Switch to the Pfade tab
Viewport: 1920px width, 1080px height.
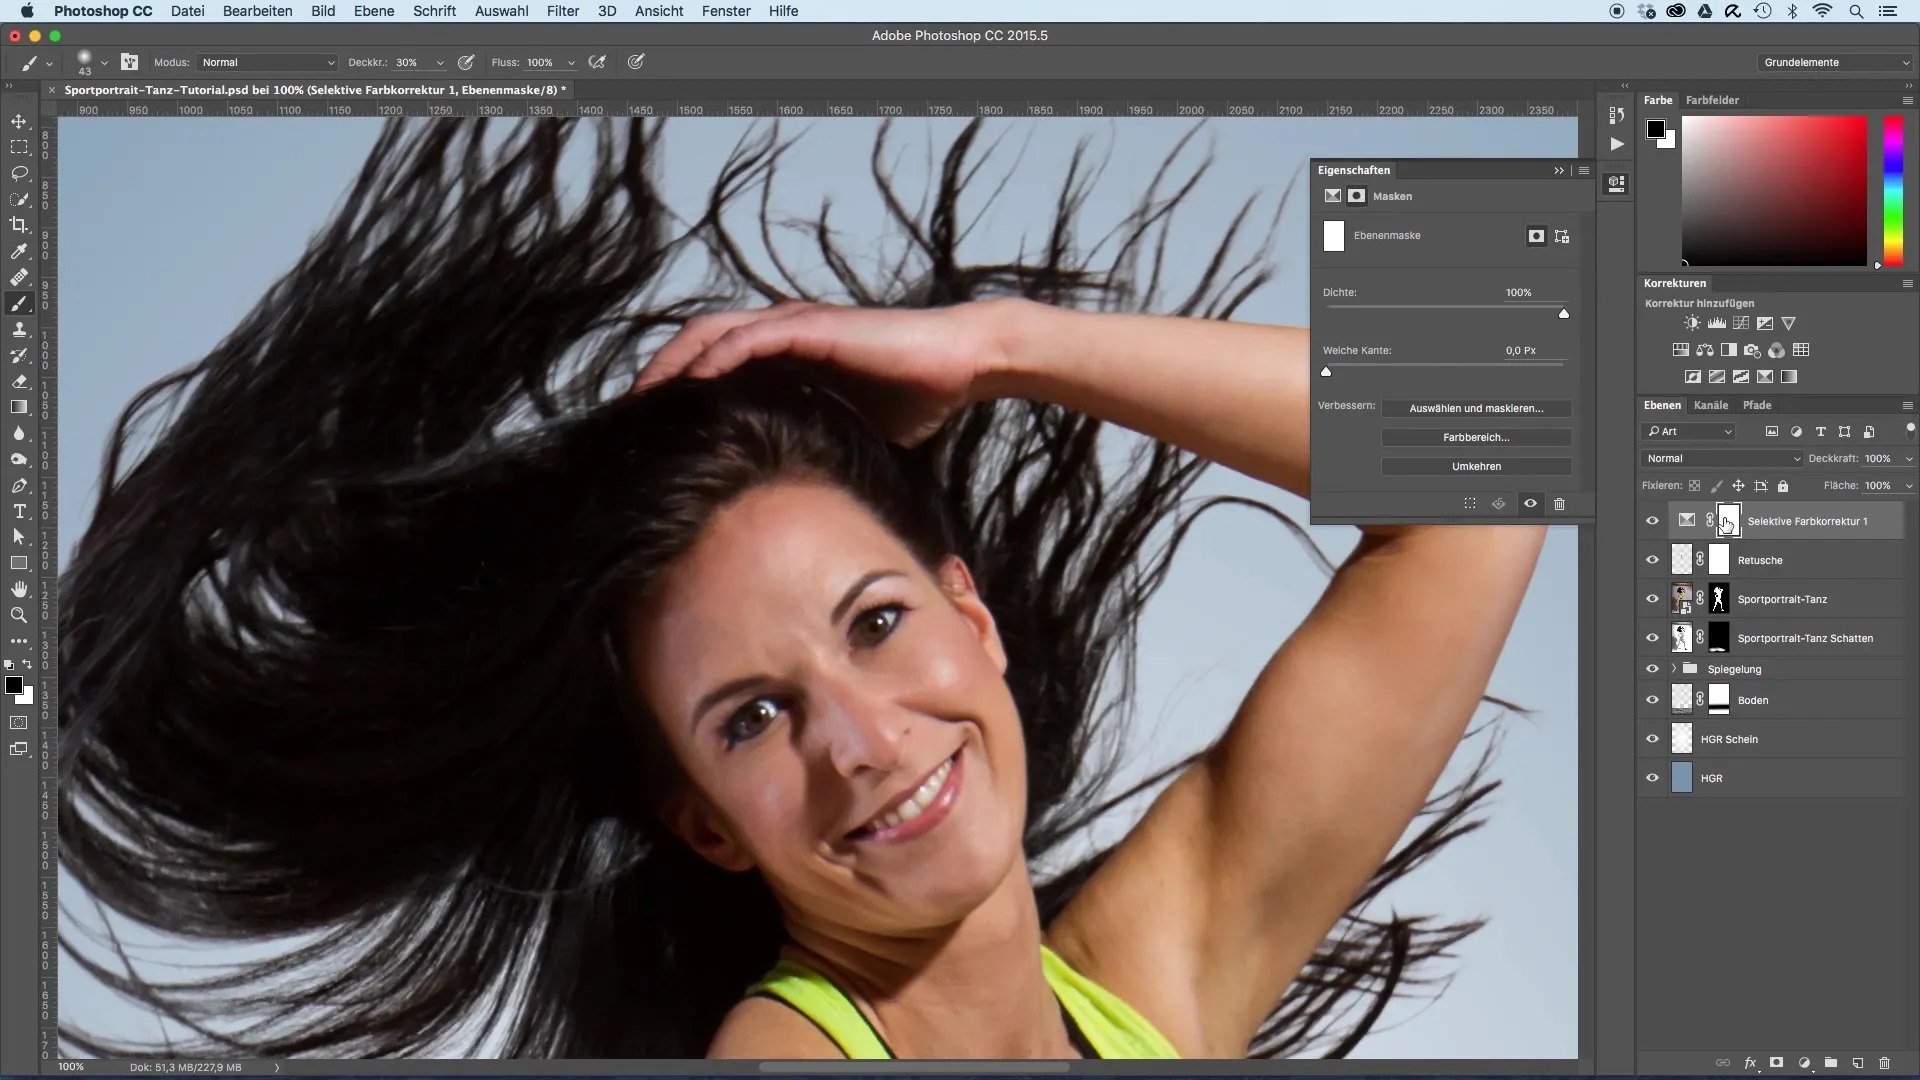point(1757,405)
